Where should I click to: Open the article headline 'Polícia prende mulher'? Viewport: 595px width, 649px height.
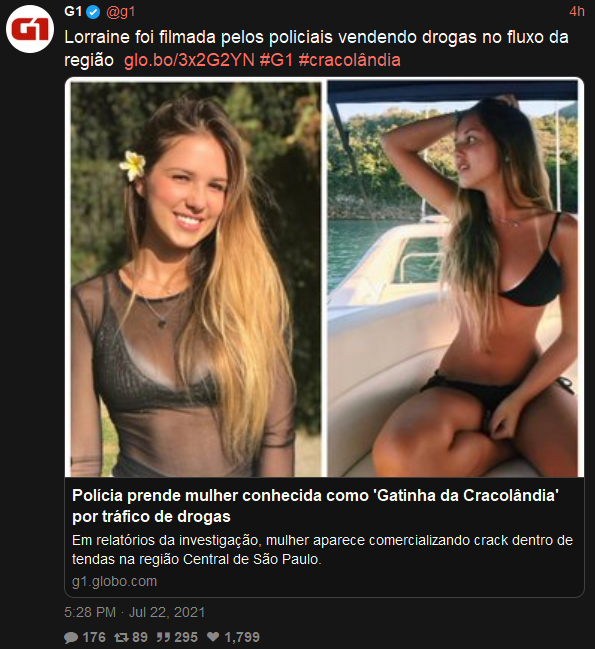click(x=315, y=506)
